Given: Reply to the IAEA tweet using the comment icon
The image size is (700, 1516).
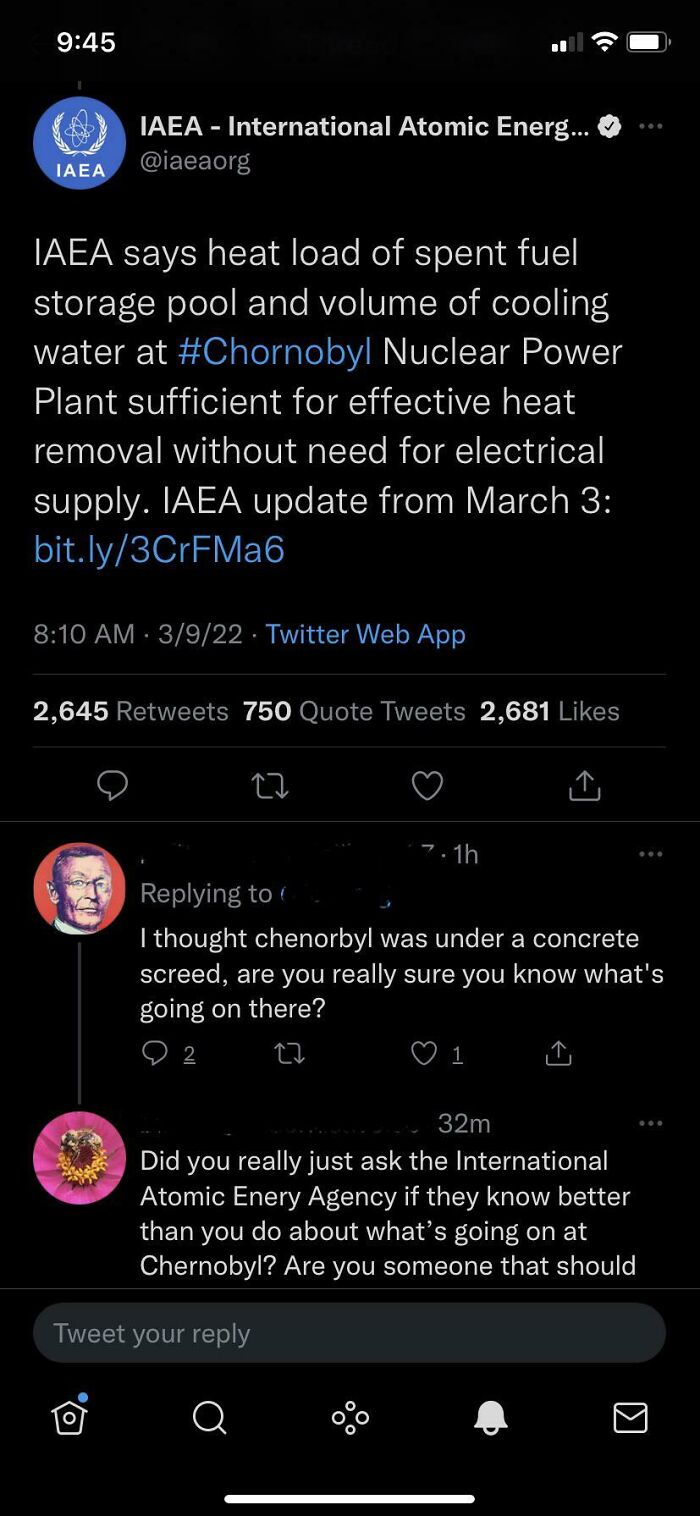Looking at the screenshot, I should coord(112,786).
